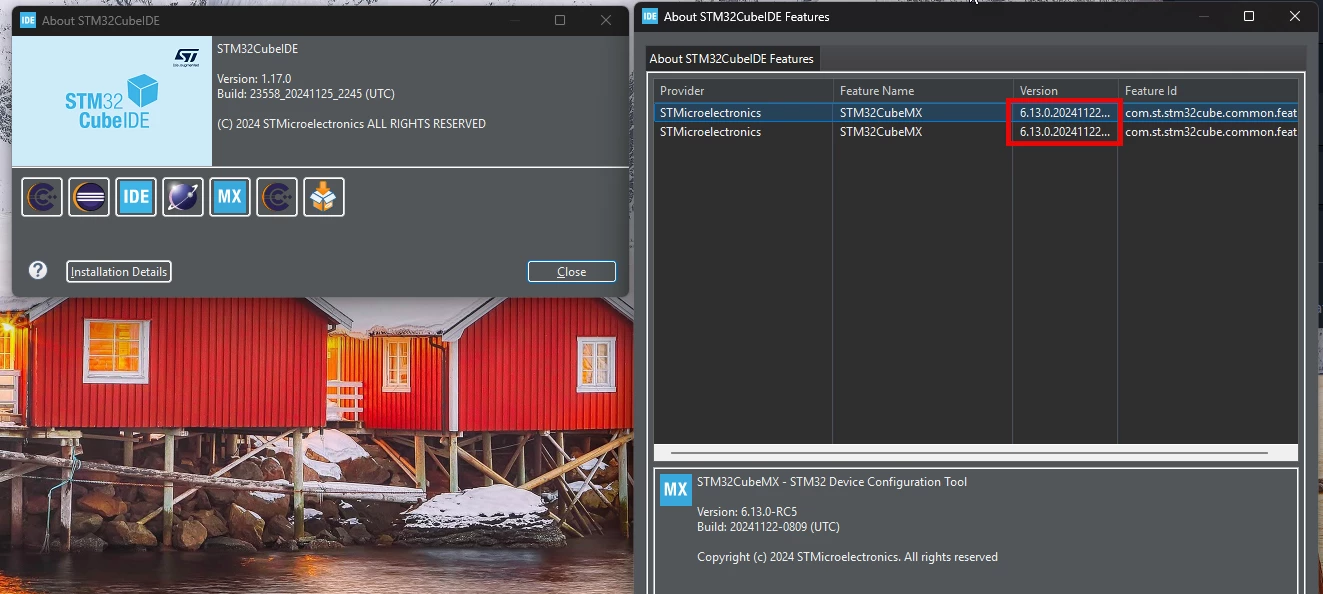Image resolution: width=1323 pixels, height=594 pixels.
Task: Open the IDE feature icon in About dialog
Action: point(136,197)
